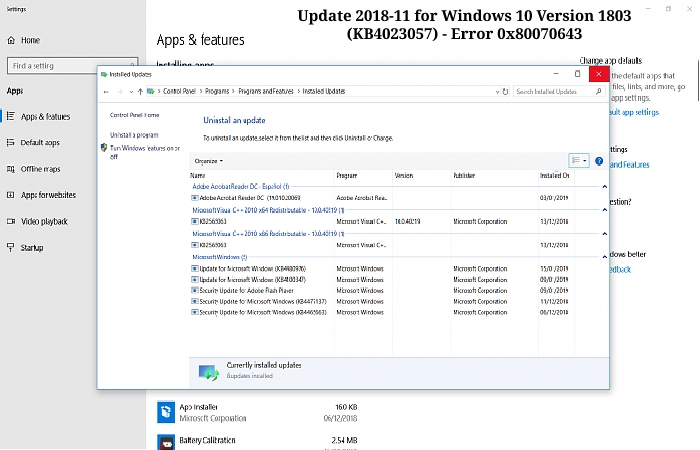Click Control Panel in the address breadcrumb
This screenshot has width=700, height=450.
[179, 91]
